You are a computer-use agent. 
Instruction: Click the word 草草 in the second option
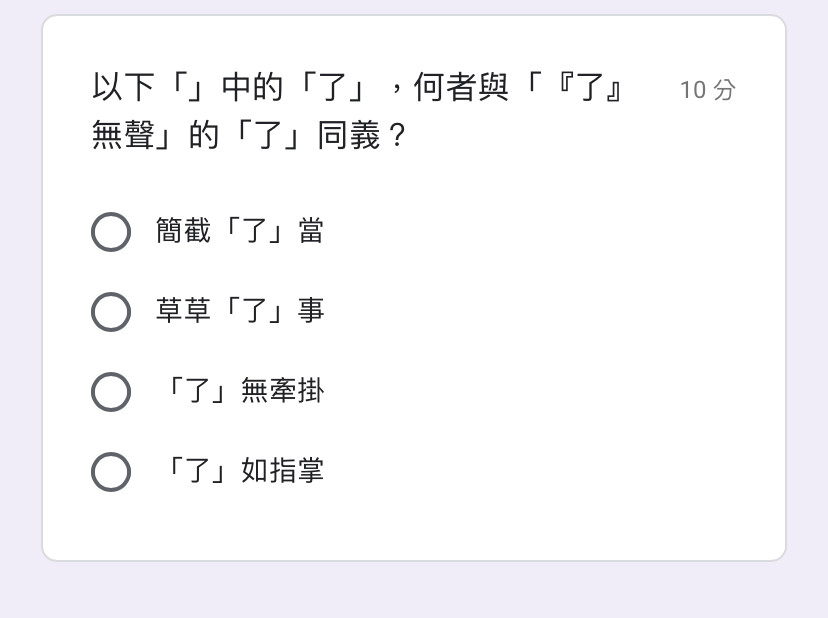pos(183,311)
